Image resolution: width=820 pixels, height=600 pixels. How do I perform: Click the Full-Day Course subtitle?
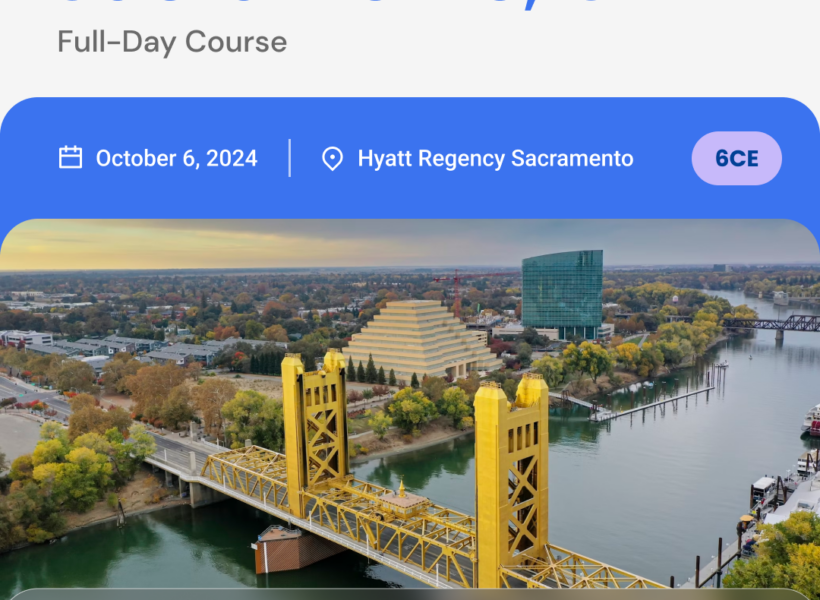[172, 42]
